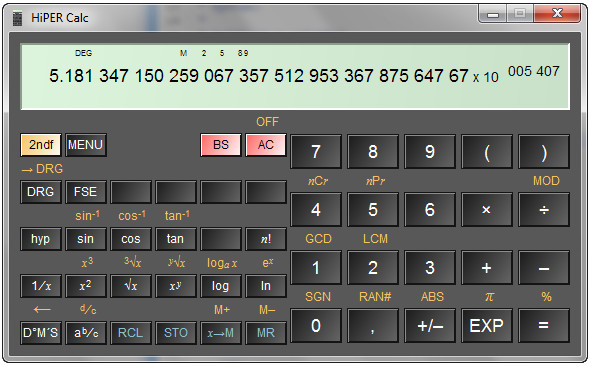Image resolution: width=591 pixels, height=366 pixels.
Task: Click the x² square key
Action: click(x=86, y=286)
